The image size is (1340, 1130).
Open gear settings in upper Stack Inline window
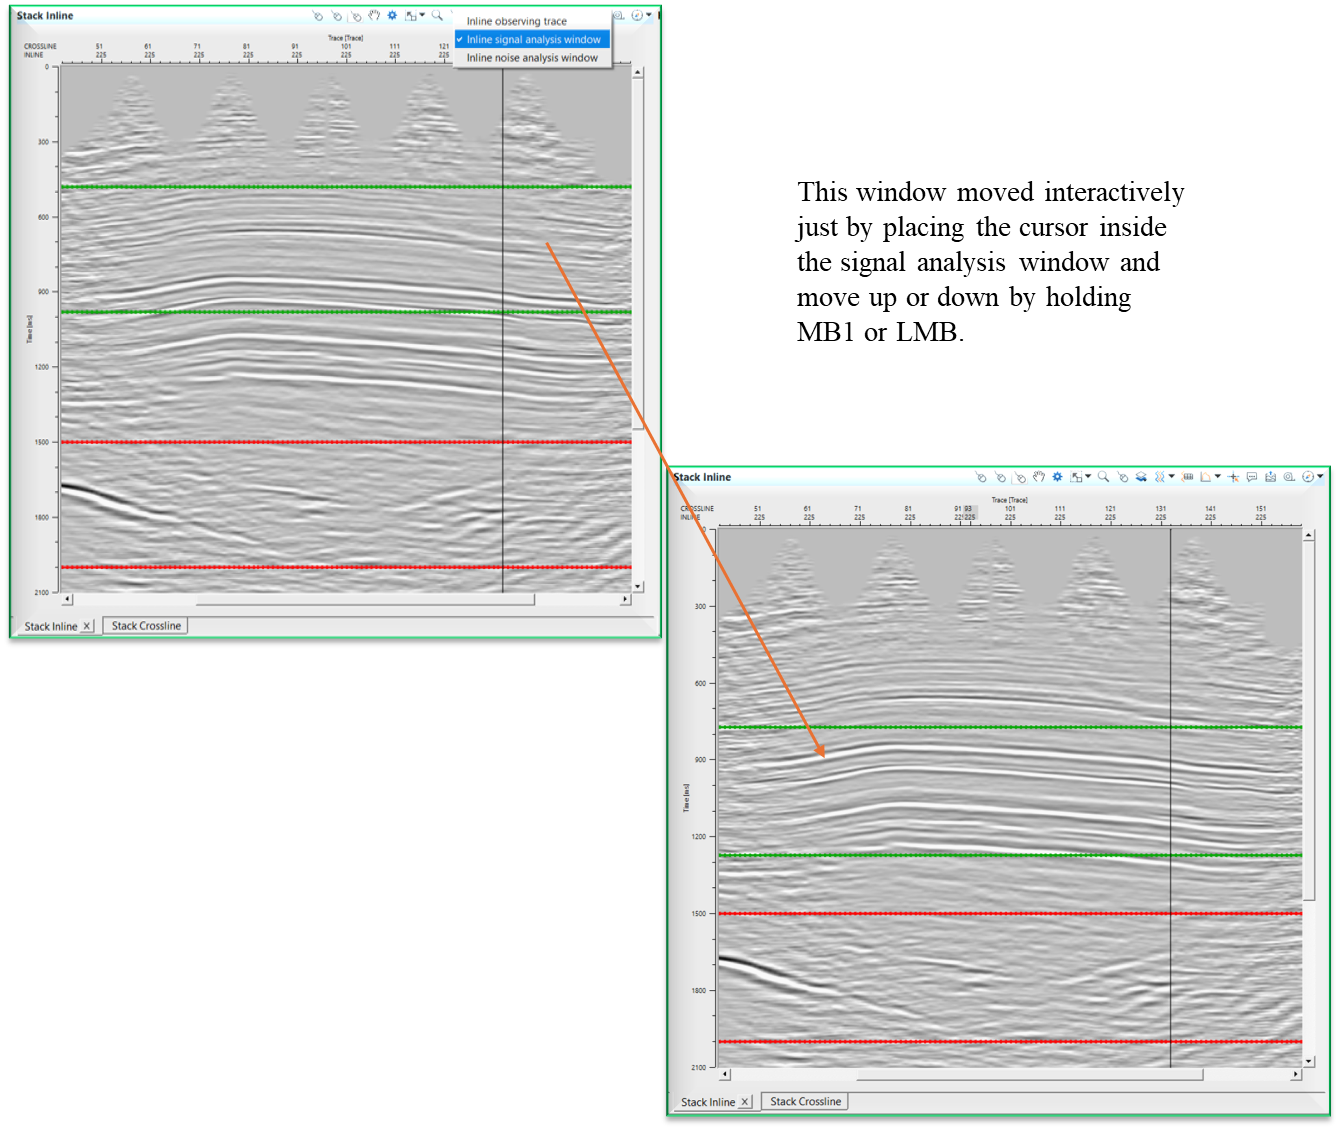coord(392,16)
